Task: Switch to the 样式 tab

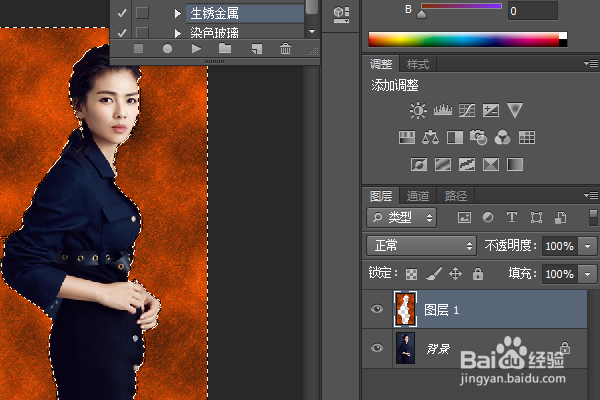Action: coord(418,64)
